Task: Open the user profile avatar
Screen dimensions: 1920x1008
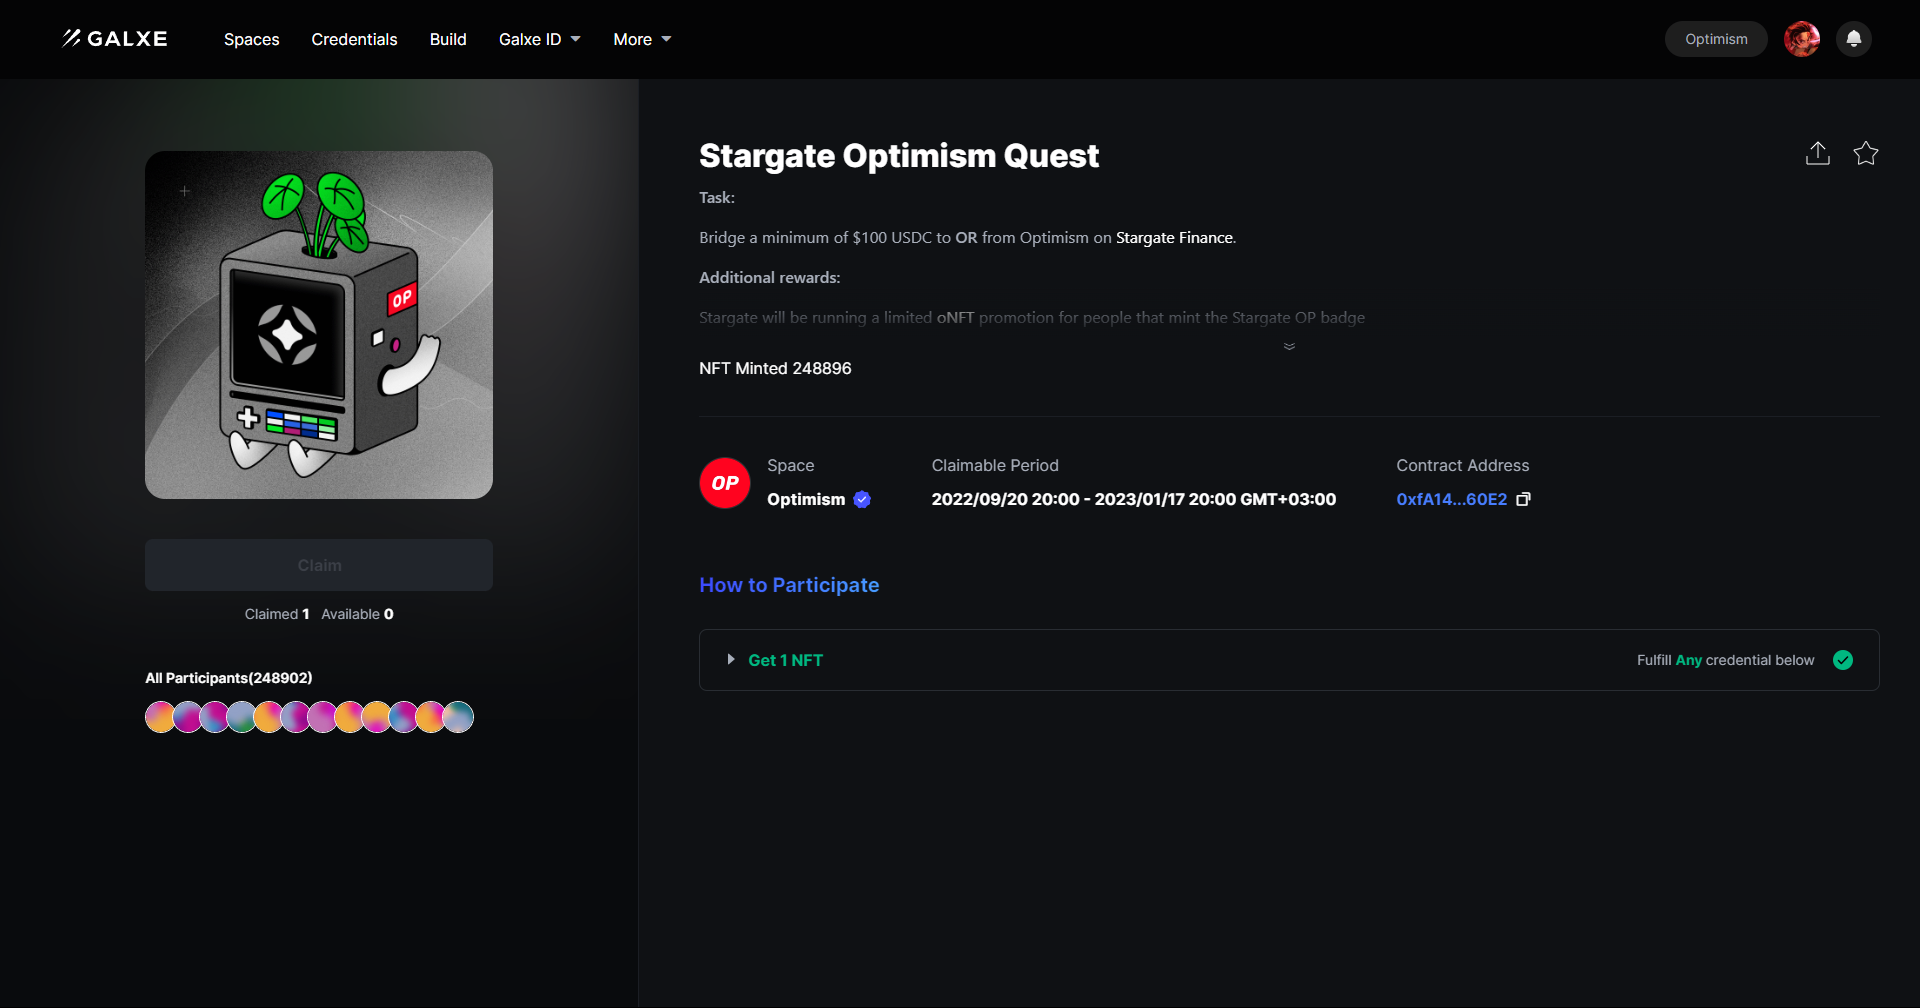Action: (1802, 39)
